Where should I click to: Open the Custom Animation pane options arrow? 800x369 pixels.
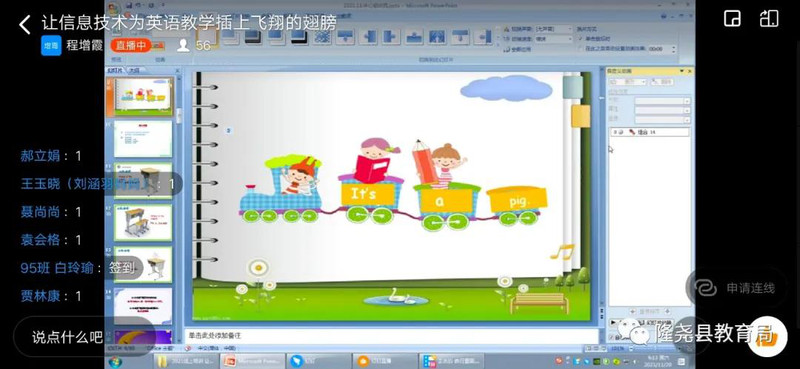[x=682, y=71]
